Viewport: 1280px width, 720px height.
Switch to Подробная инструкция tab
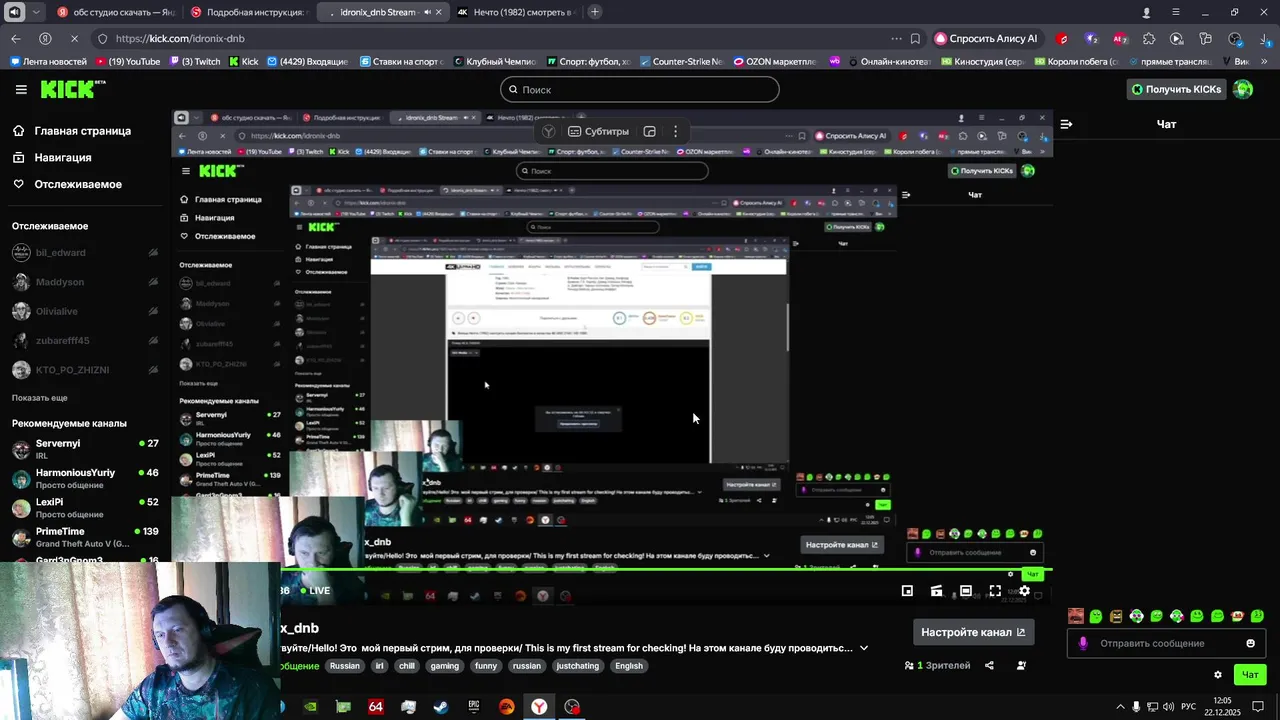click(x=248, y=12)
